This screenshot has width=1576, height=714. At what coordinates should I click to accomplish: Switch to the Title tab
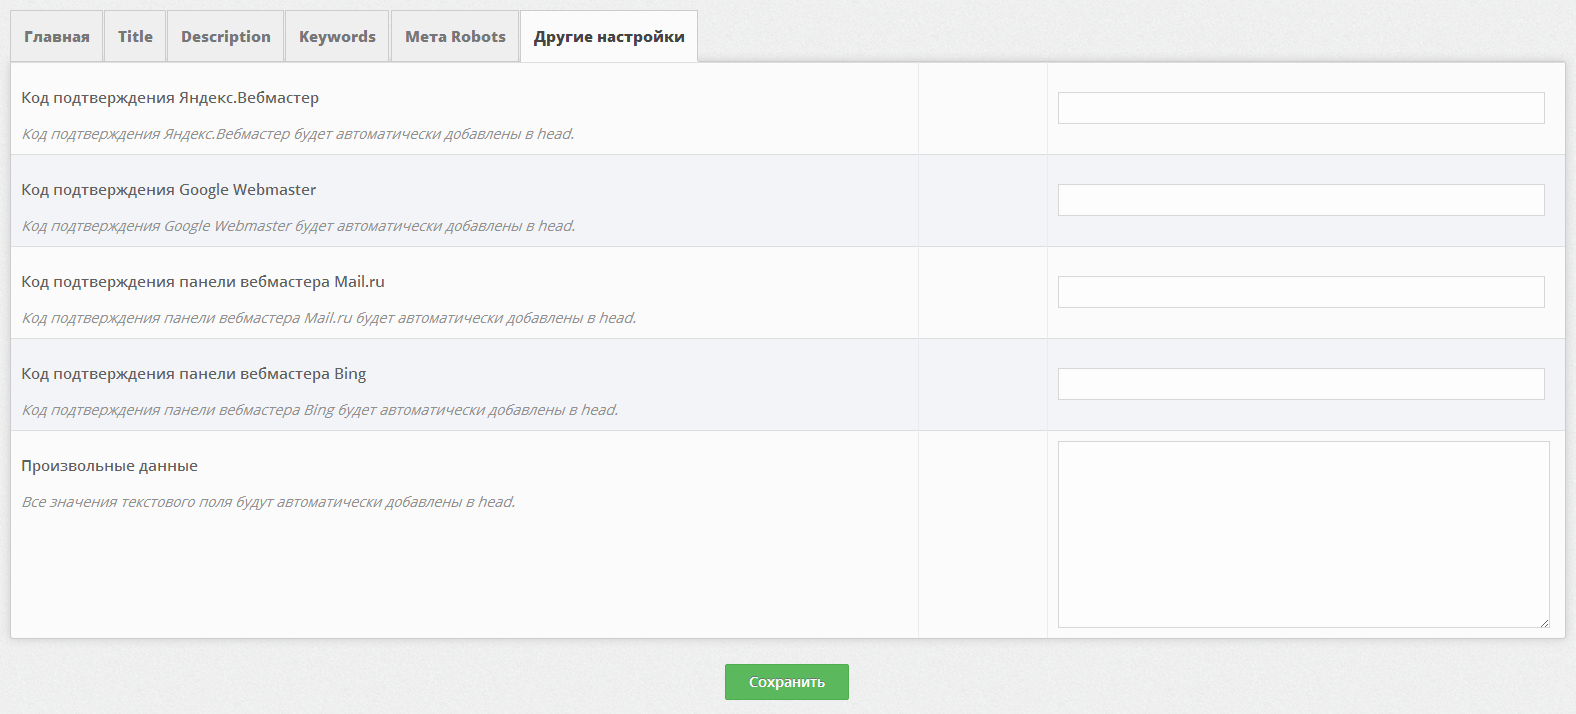pyautogui.click(x=135, y=37)
